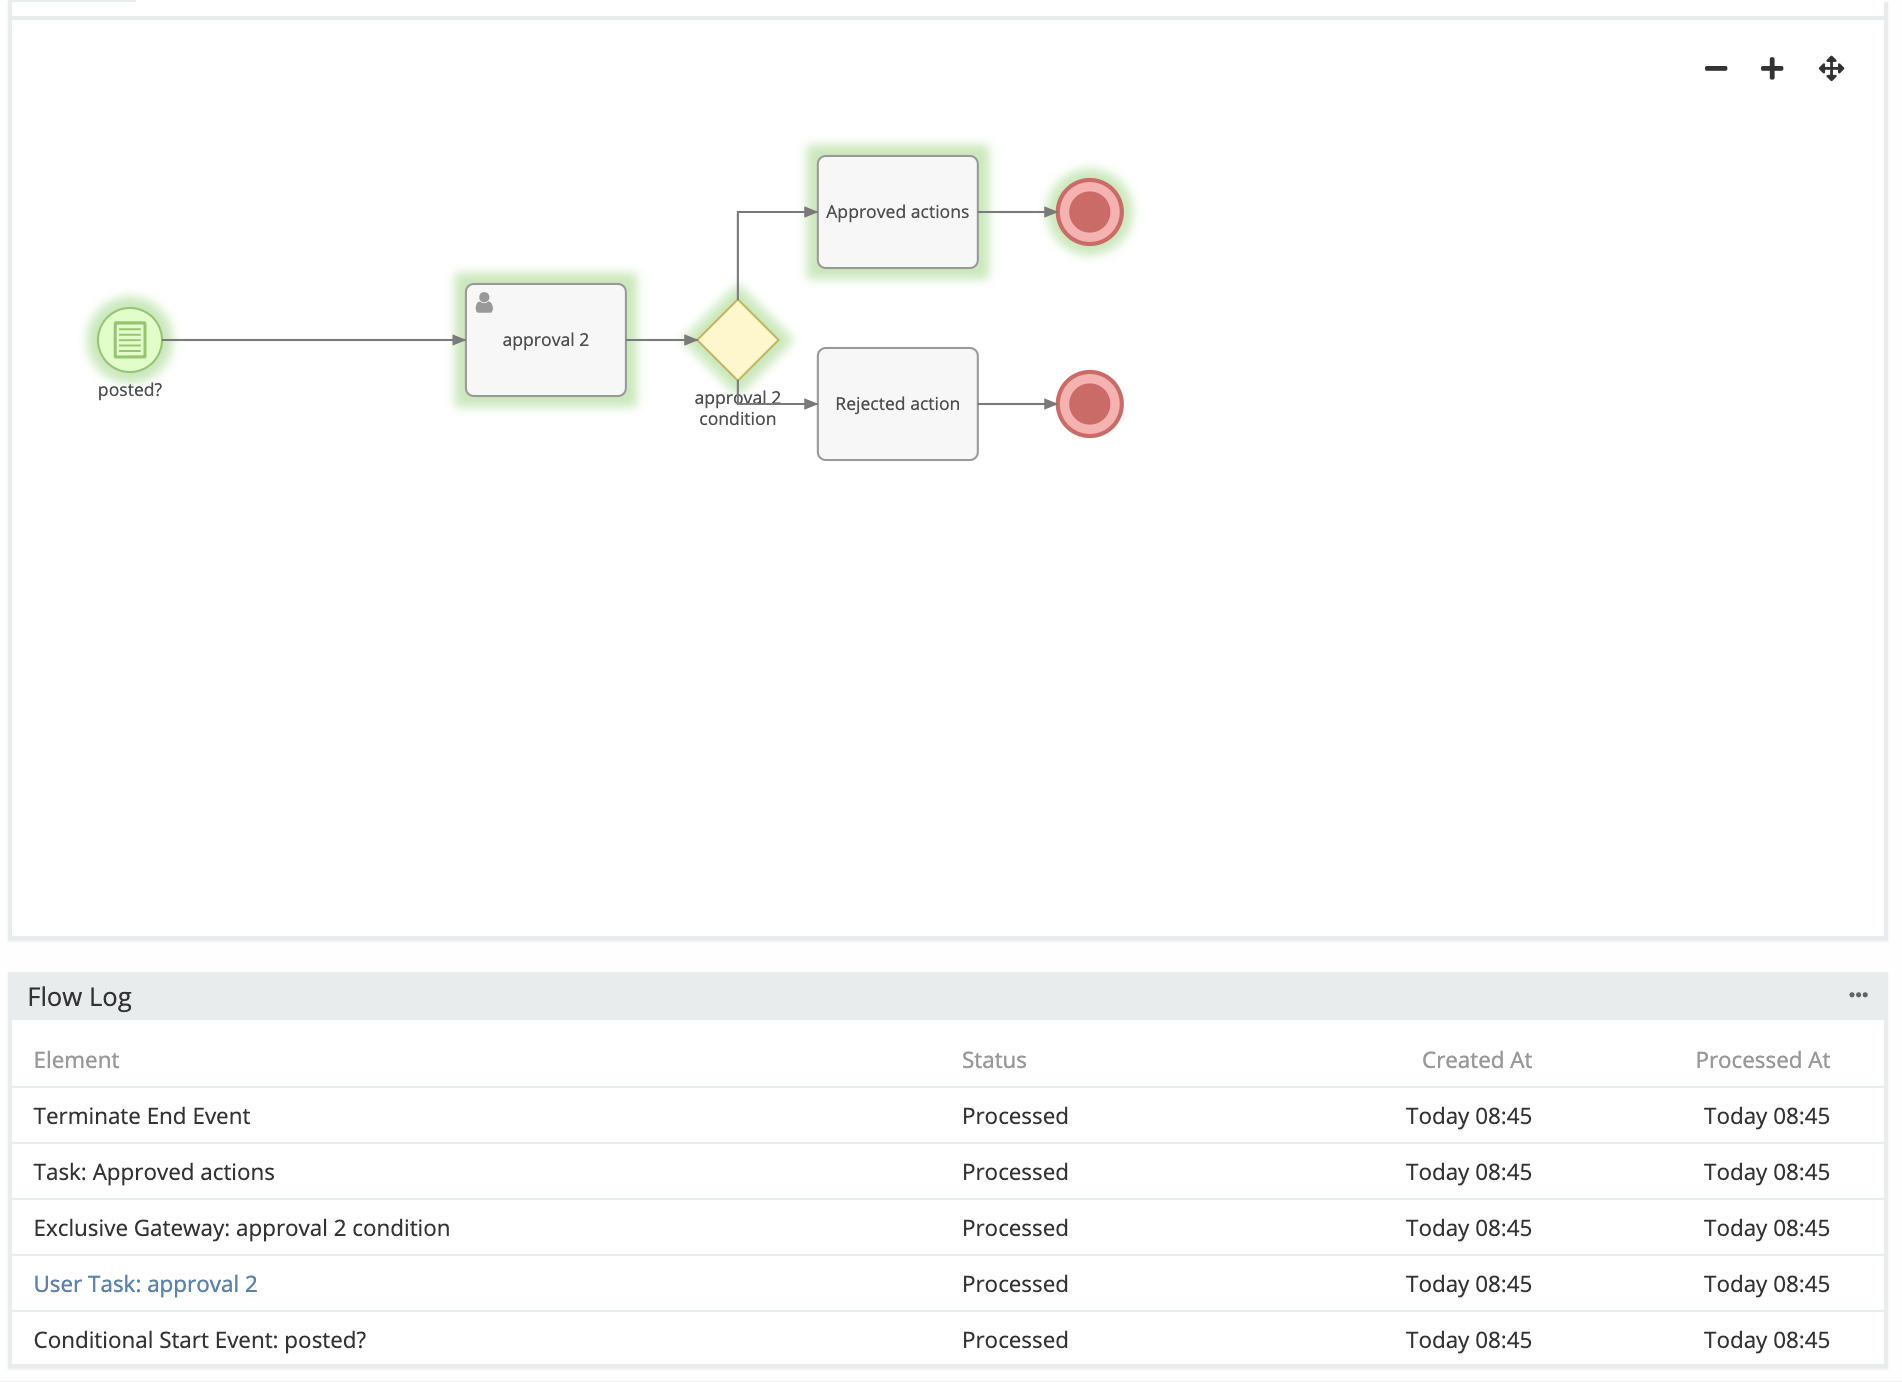Viewport: 1902px width, 1382px height.
Task: Select the 'Rejected action' task box
Action: tap(897, 404)
